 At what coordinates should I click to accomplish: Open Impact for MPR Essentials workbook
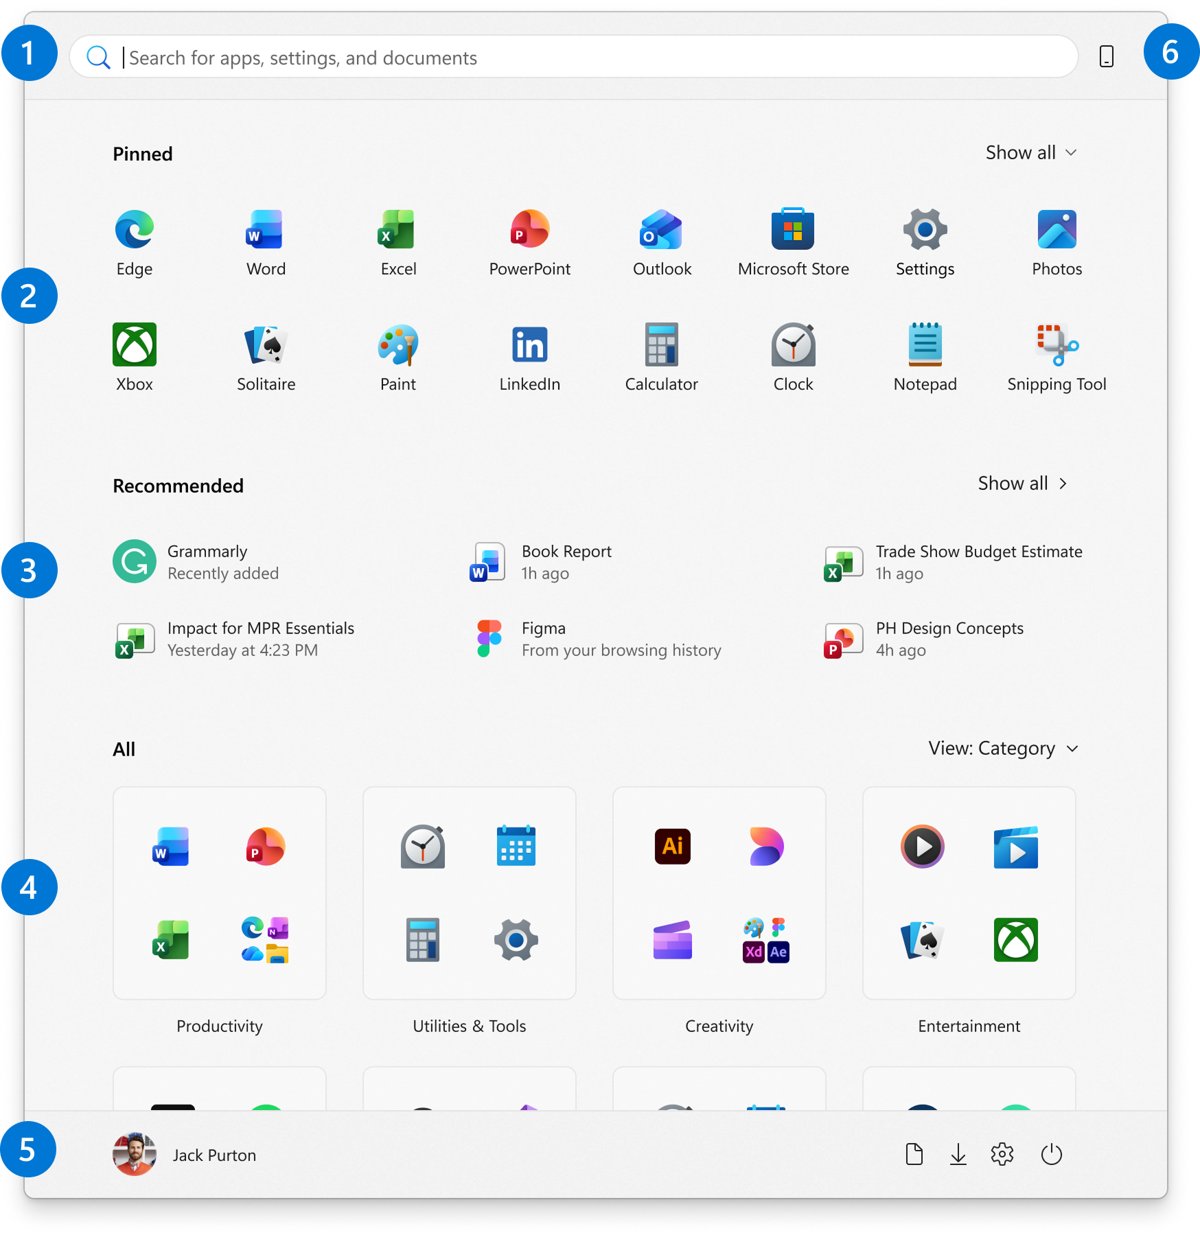click(x=234, y=639)
